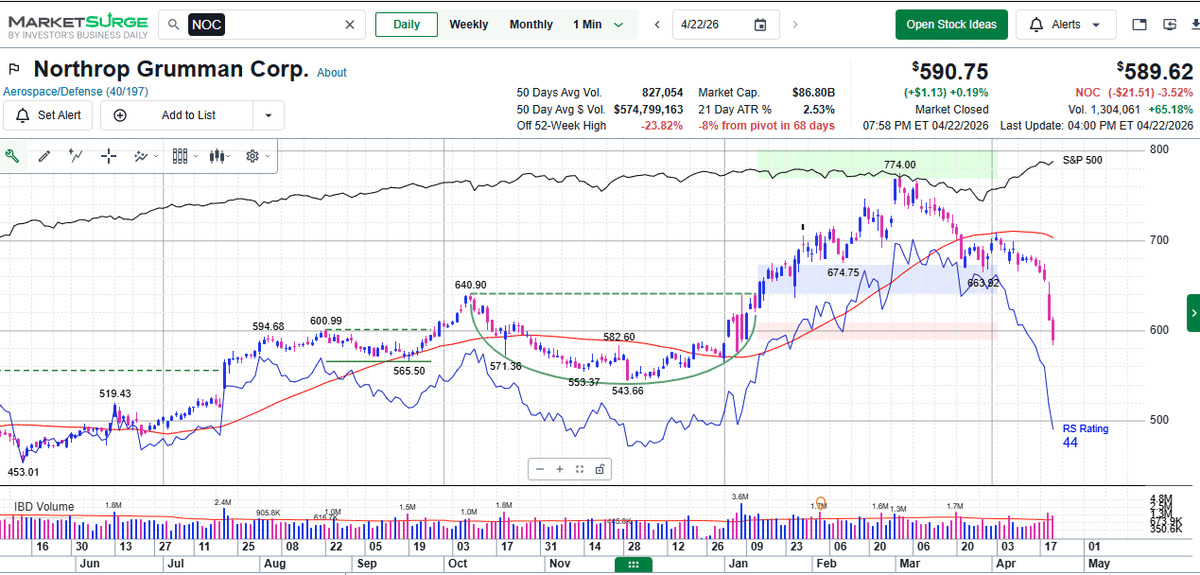Screen dimensions: 1200x575
Task: Open the About link for Northrop Grumman
Action: (x=332, y=73)
